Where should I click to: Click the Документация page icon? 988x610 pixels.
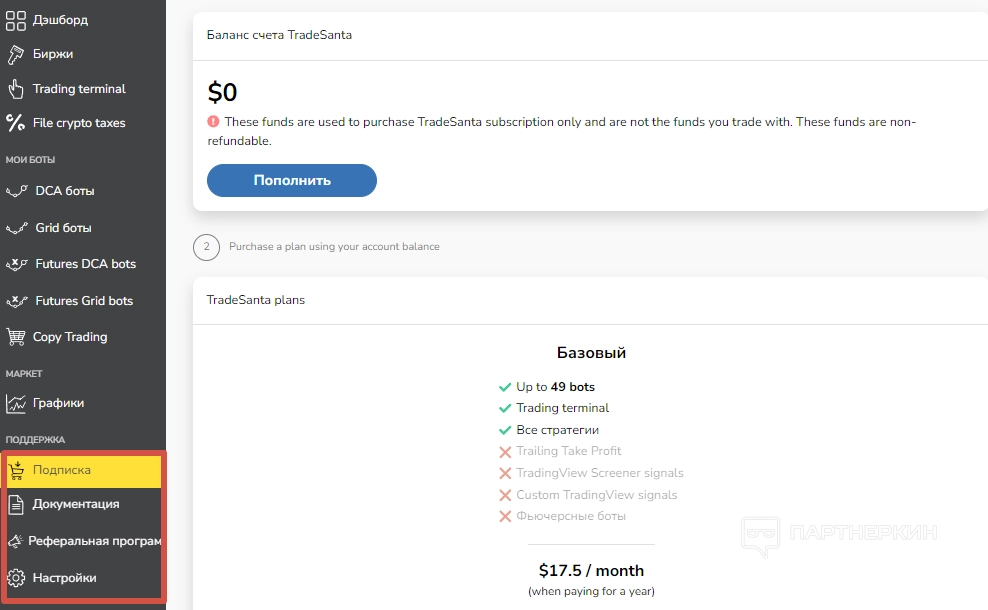click(16, 504)
